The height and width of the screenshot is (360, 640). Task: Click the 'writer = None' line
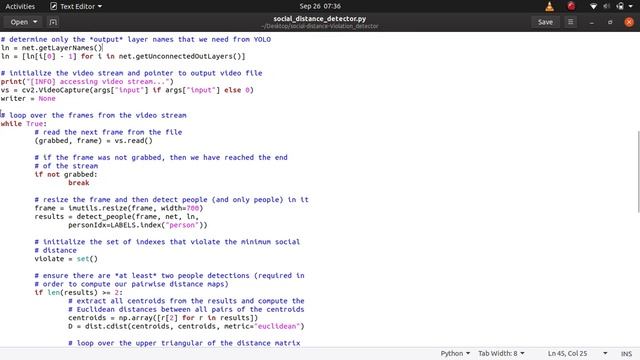pos(28,98)
